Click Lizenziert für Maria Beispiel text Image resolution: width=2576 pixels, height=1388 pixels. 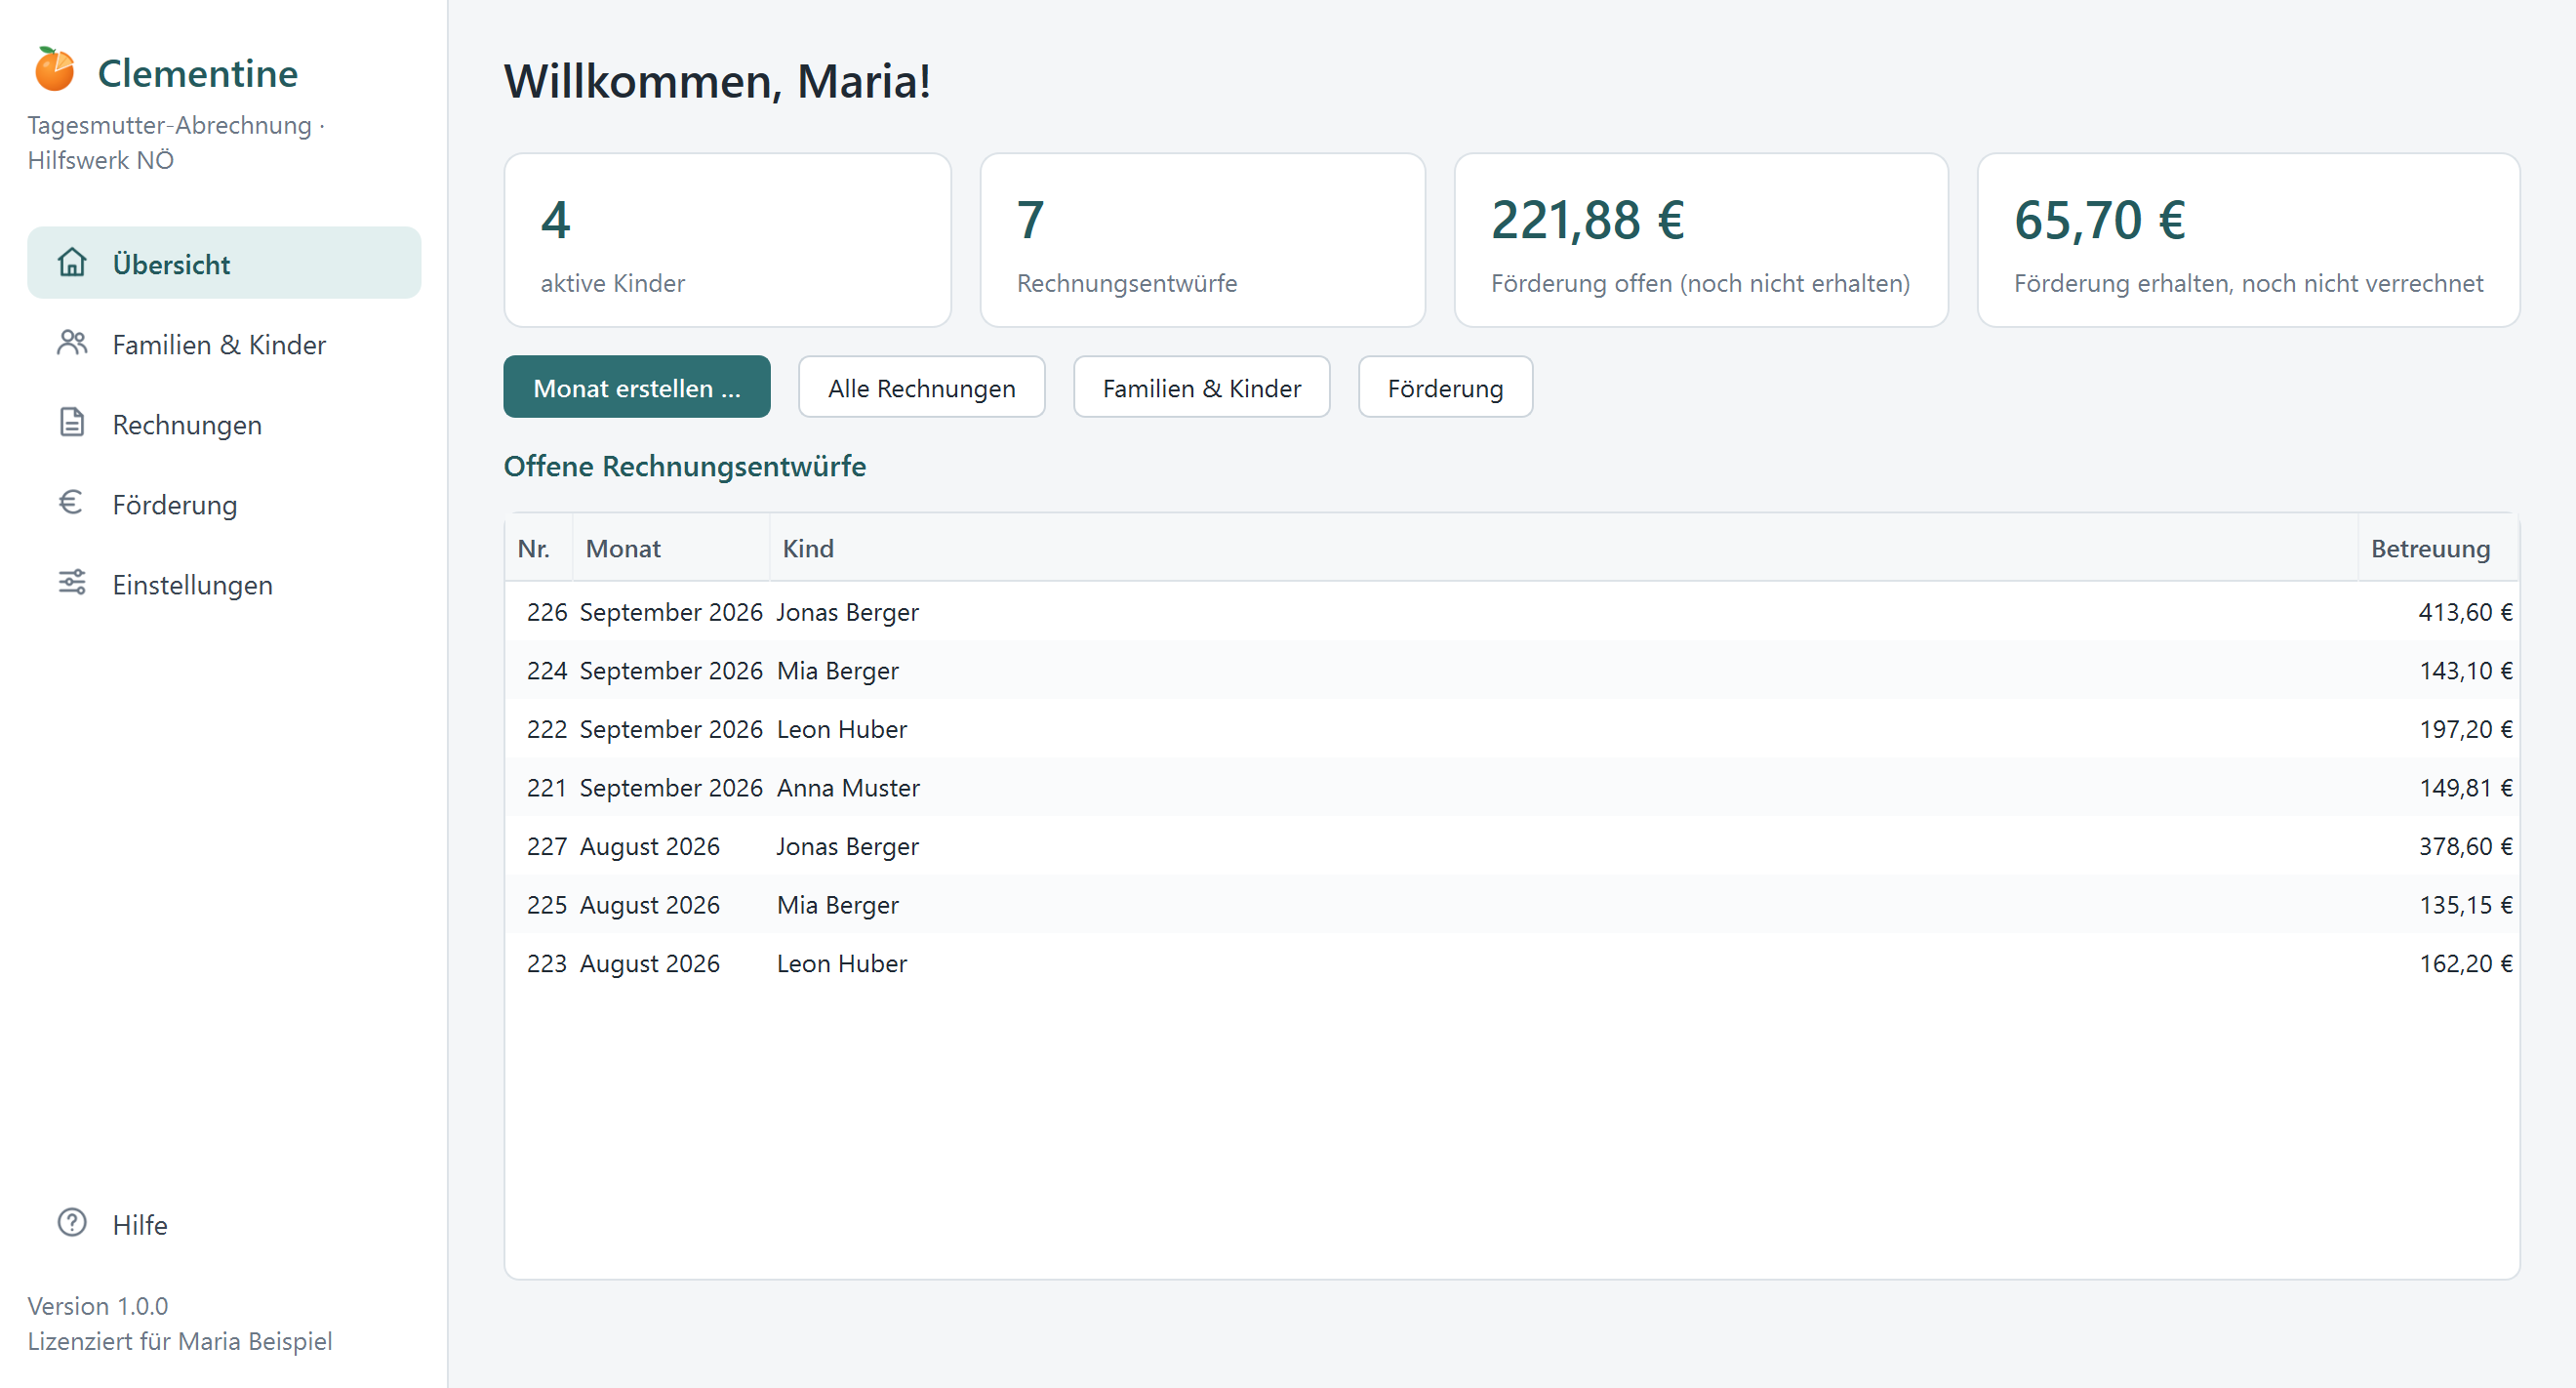[180, 1340]
